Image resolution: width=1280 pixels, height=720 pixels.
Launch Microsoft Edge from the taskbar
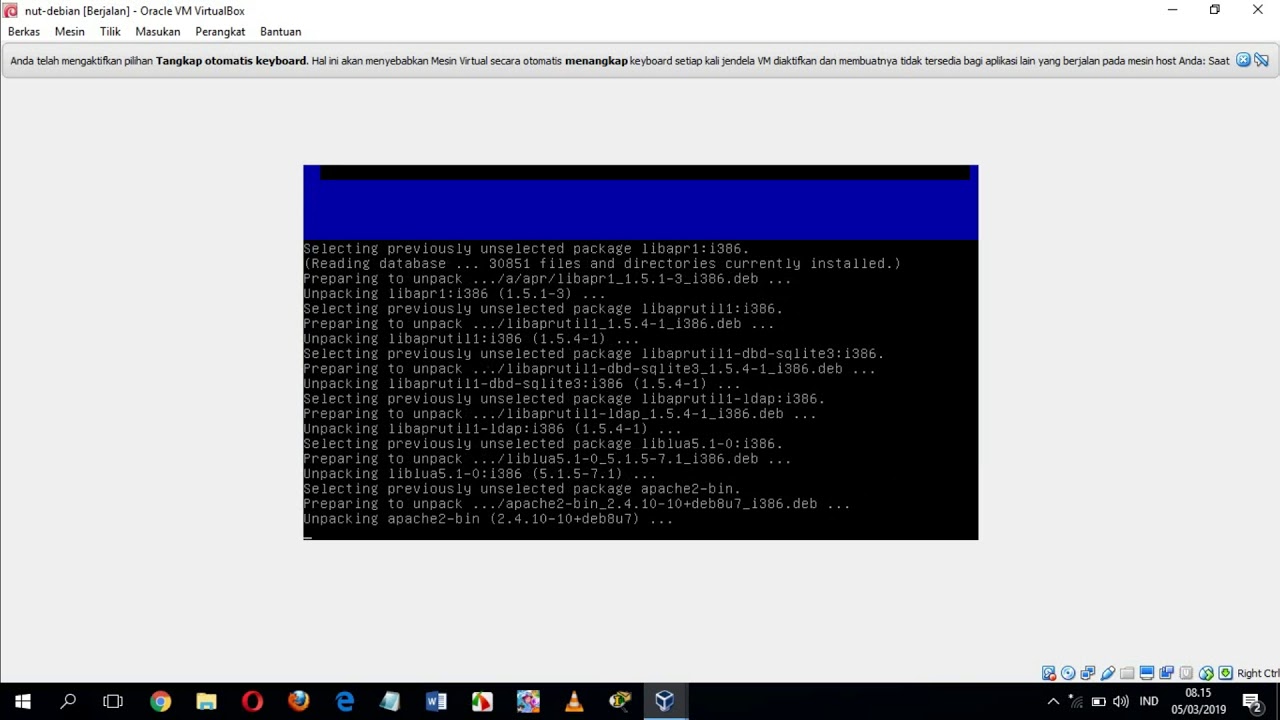click(x=344, y=701)
